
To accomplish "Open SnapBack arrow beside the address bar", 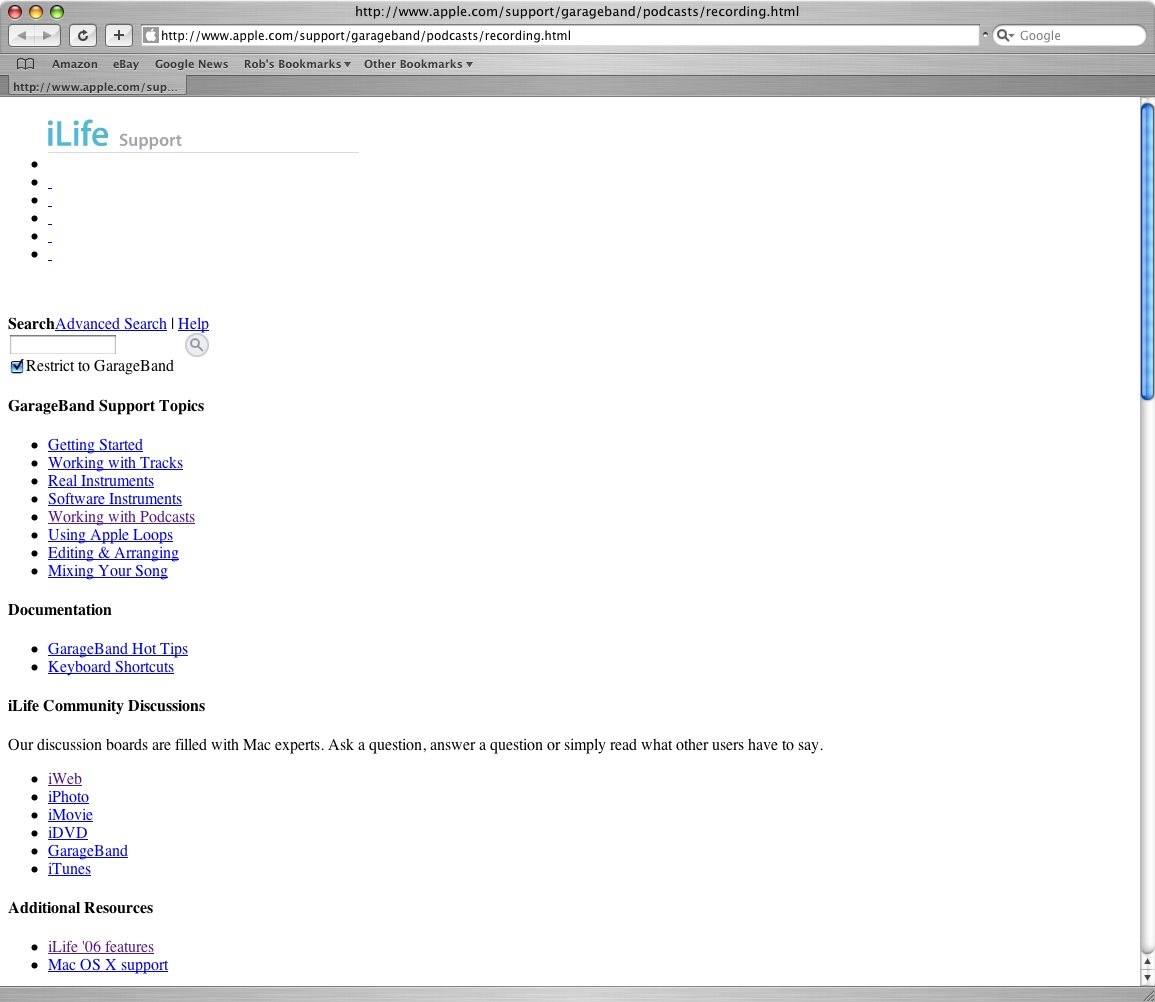I will (x=985, y=35).
